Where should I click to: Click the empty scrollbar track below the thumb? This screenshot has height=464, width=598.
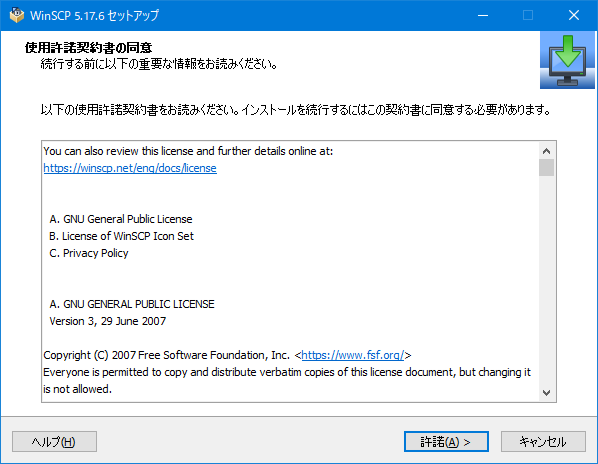(x=546, y=280)
